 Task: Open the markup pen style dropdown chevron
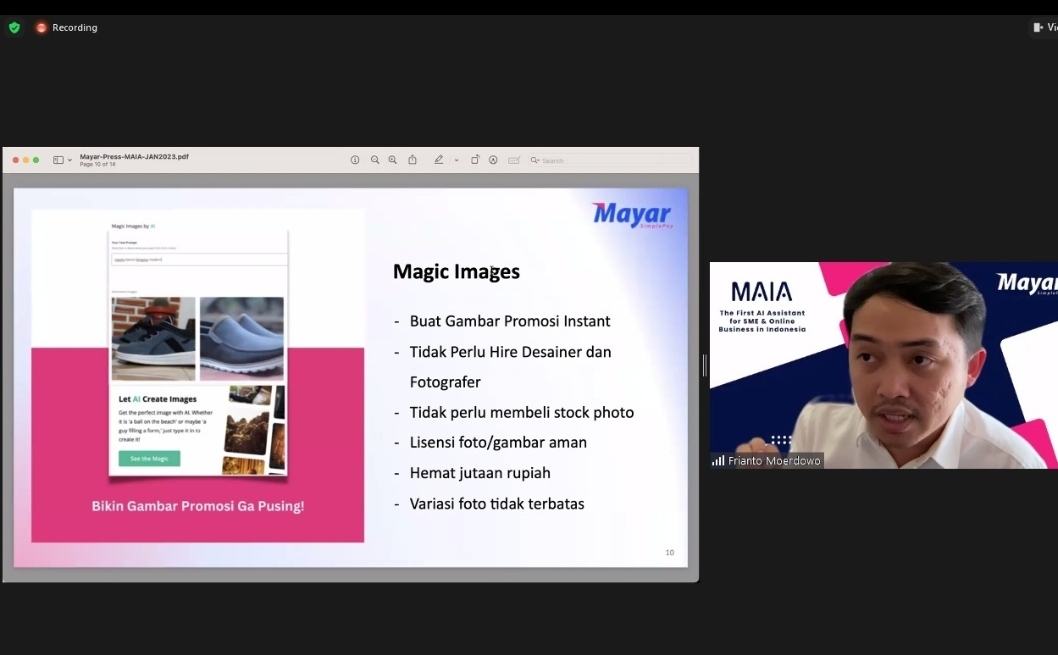456,161
